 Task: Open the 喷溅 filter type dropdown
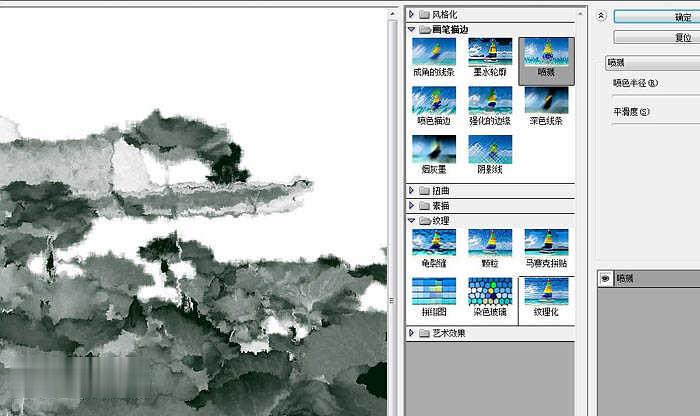[653, 63]
